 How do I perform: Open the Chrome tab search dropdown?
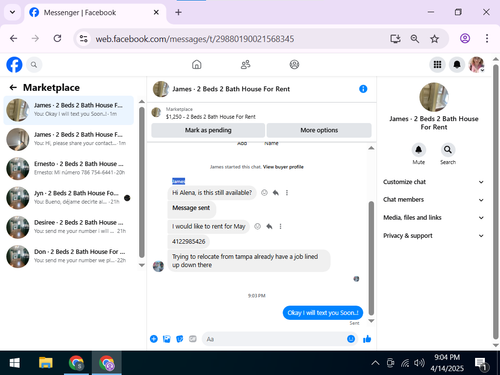pyautogui.click(x=12, y=12)
